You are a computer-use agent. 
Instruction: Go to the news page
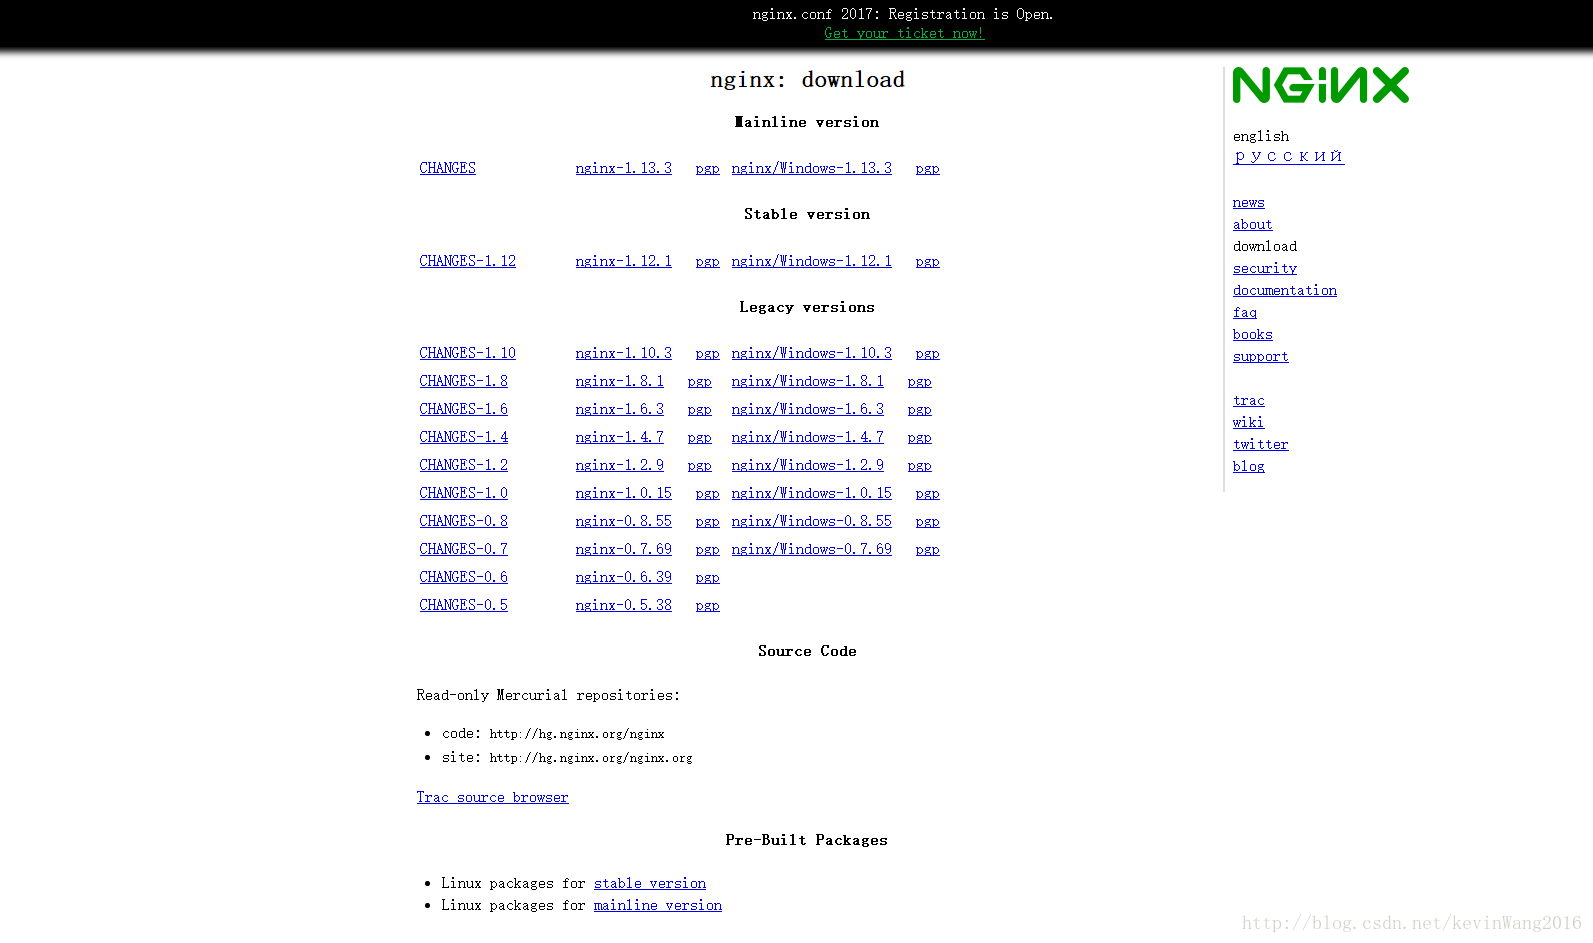click(1248, 202)
